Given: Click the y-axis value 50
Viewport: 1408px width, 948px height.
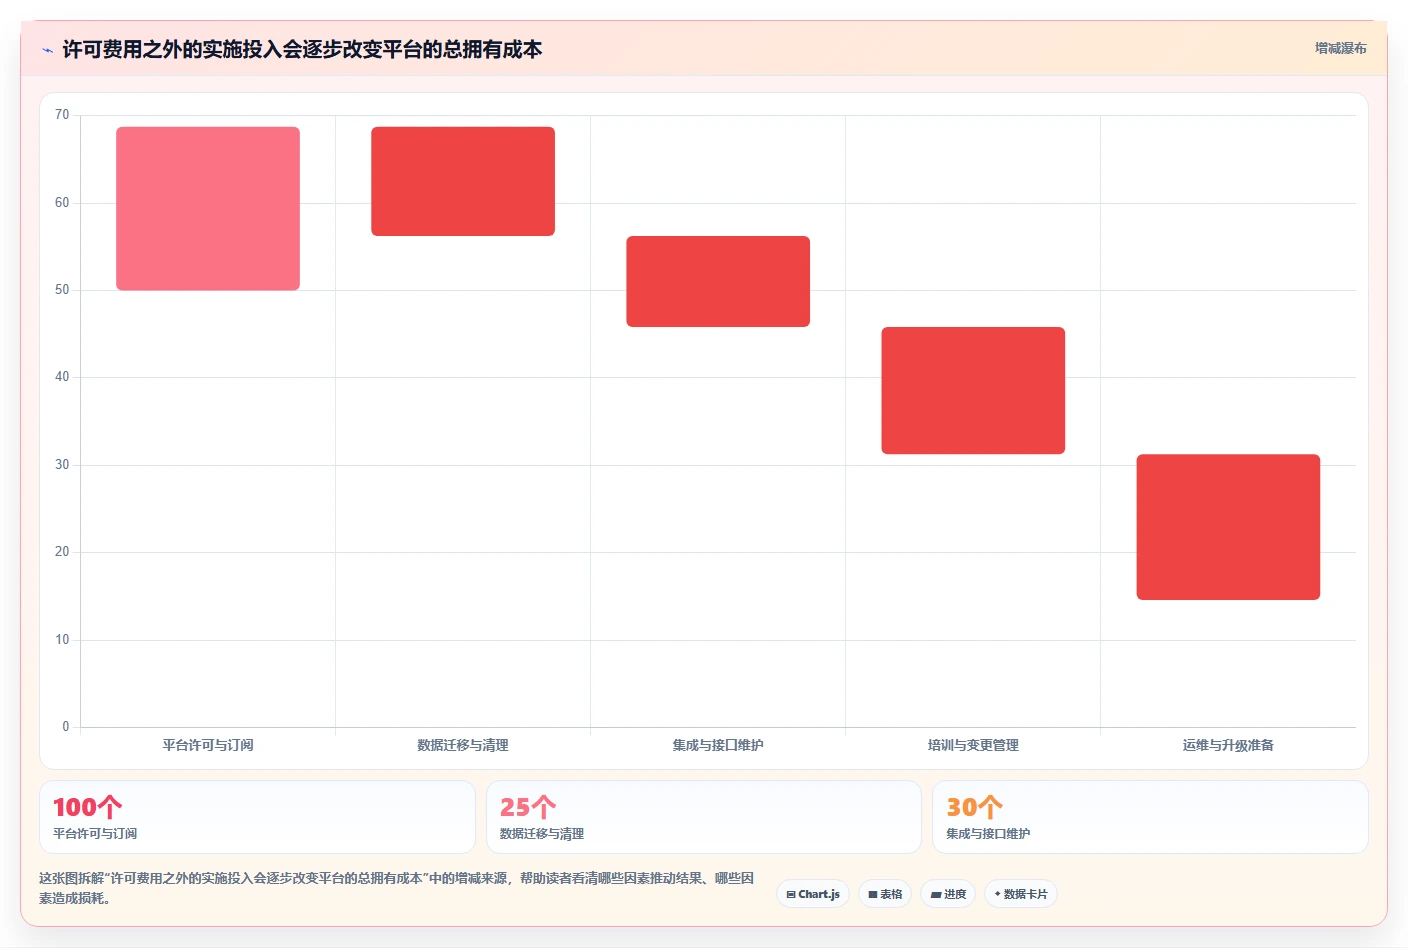Looking at the screenshot, I should point(62,290).
